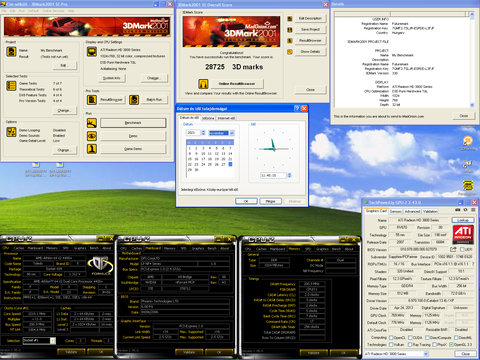Image resolution: width=480 pixels, height=360 pixels.
Task: Open the Socket #1 selection dropdown in CPU-Z
Action: point(52,340)
